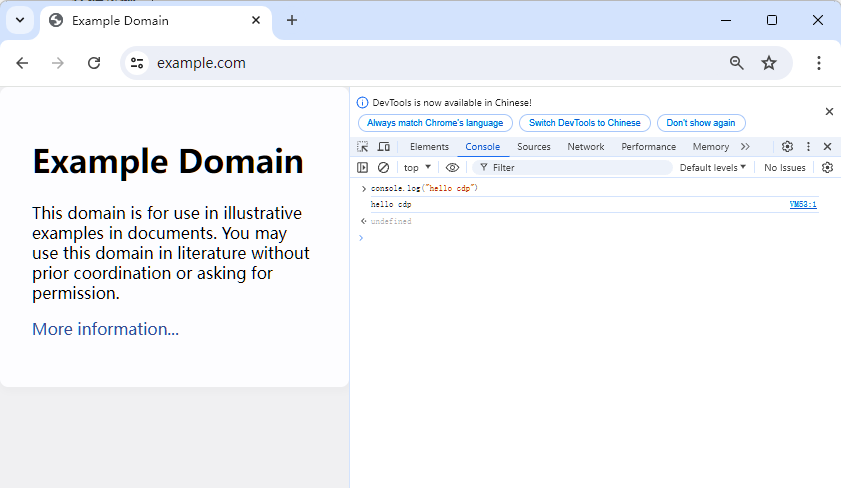This screenshot has height=488, width=841.
Task: Create a live expression with eye icon
Action: point(452,168)
